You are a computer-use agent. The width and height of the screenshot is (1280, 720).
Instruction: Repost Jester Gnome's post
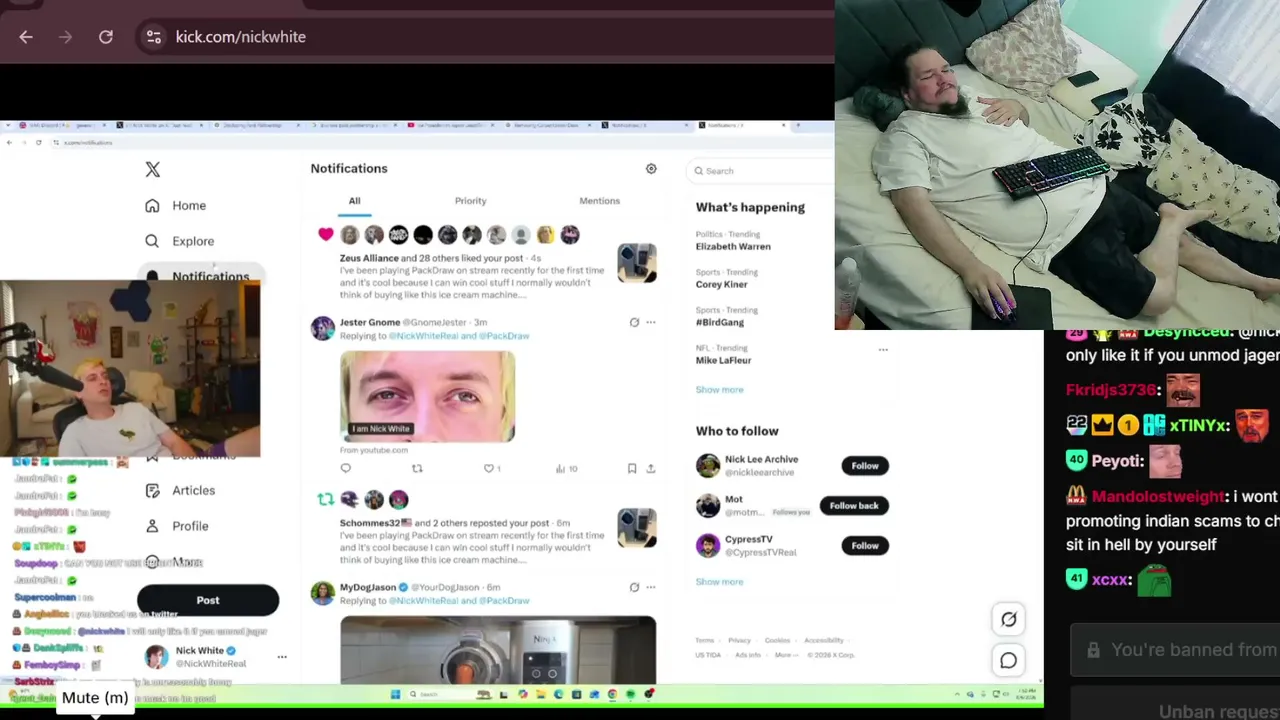pos(417,468)
